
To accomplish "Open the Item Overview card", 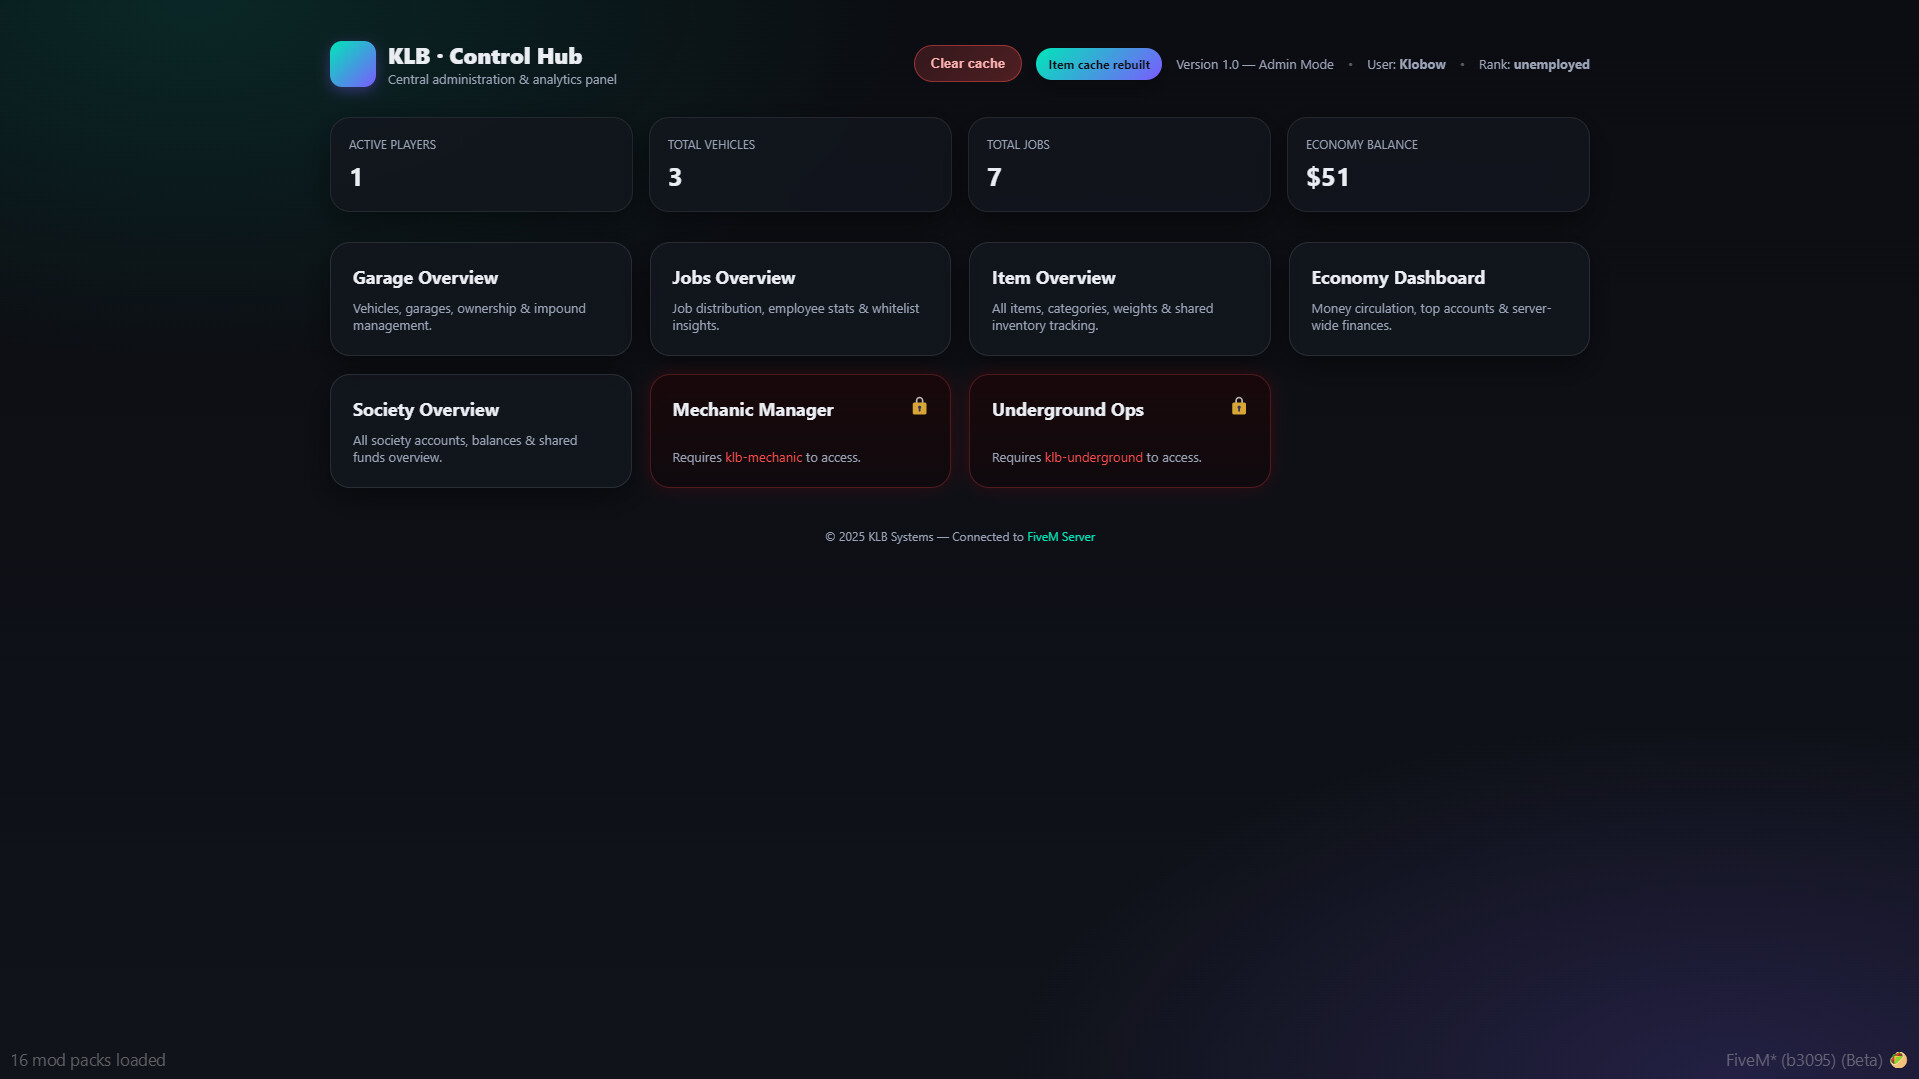I will 1118,299.
